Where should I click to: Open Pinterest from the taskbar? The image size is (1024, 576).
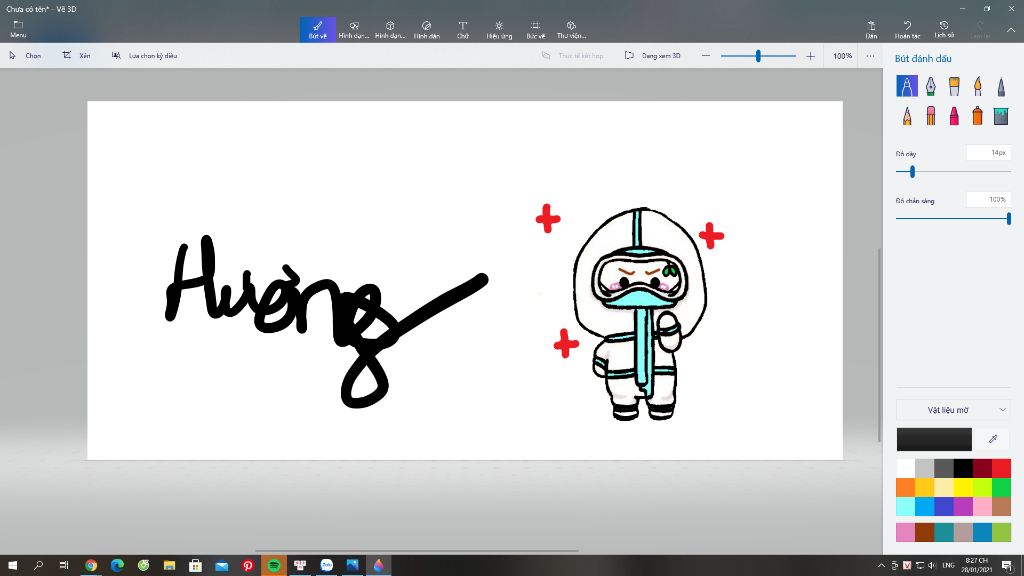tap(248, 566)
